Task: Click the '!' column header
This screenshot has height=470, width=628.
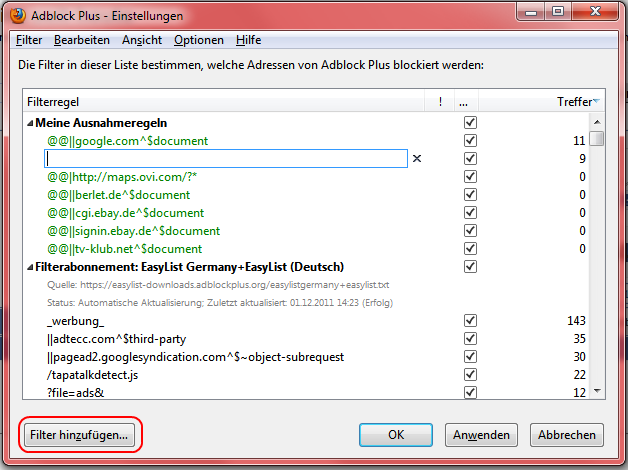Action: click(440, 101)
